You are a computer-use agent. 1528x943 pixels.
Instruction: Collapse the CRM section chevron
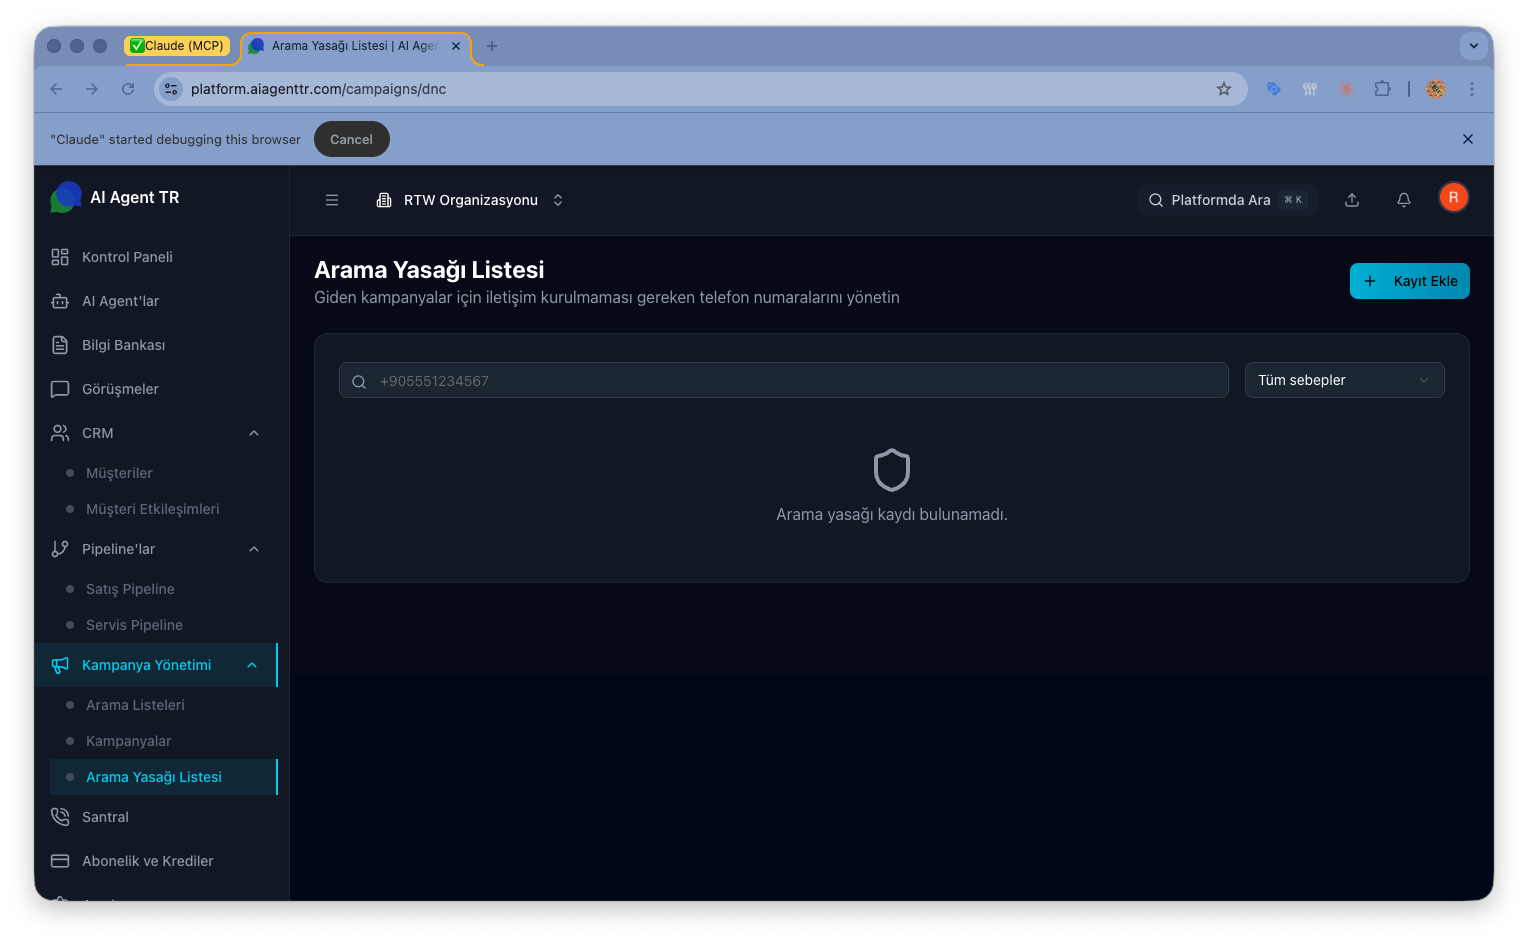pos(254,433)
